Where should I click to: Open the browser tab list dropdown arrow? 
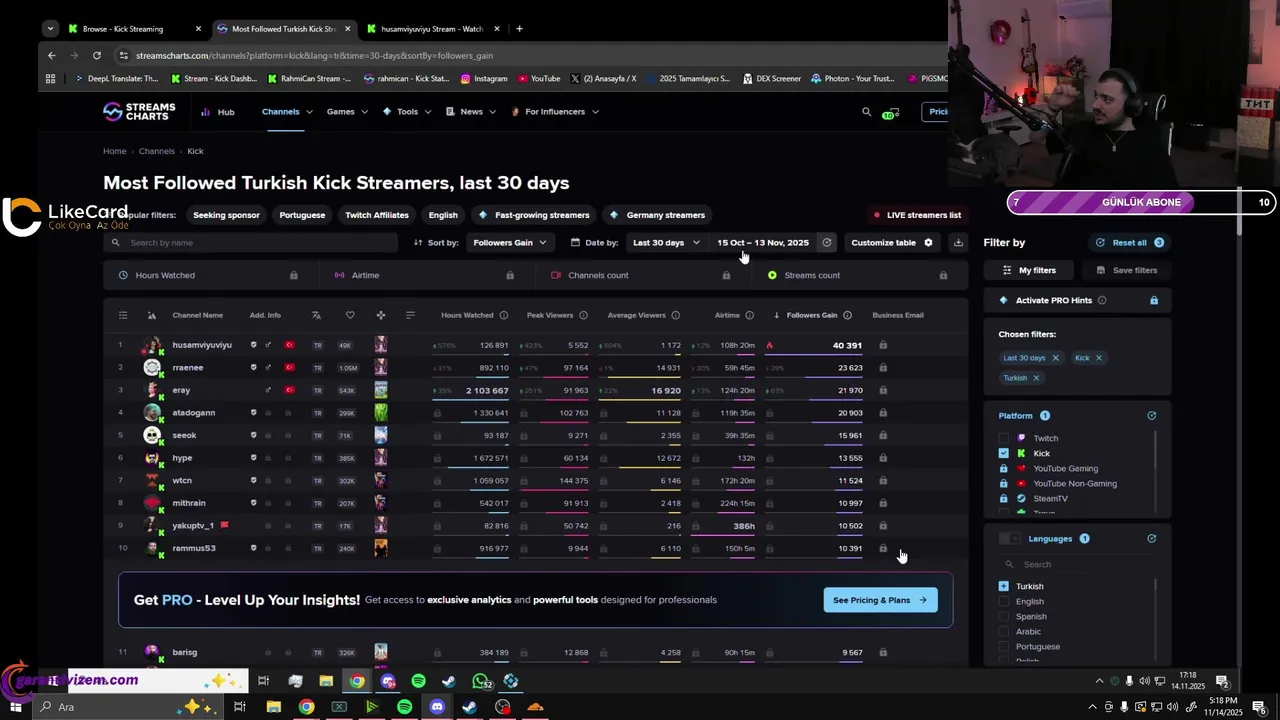pos(50,28)
